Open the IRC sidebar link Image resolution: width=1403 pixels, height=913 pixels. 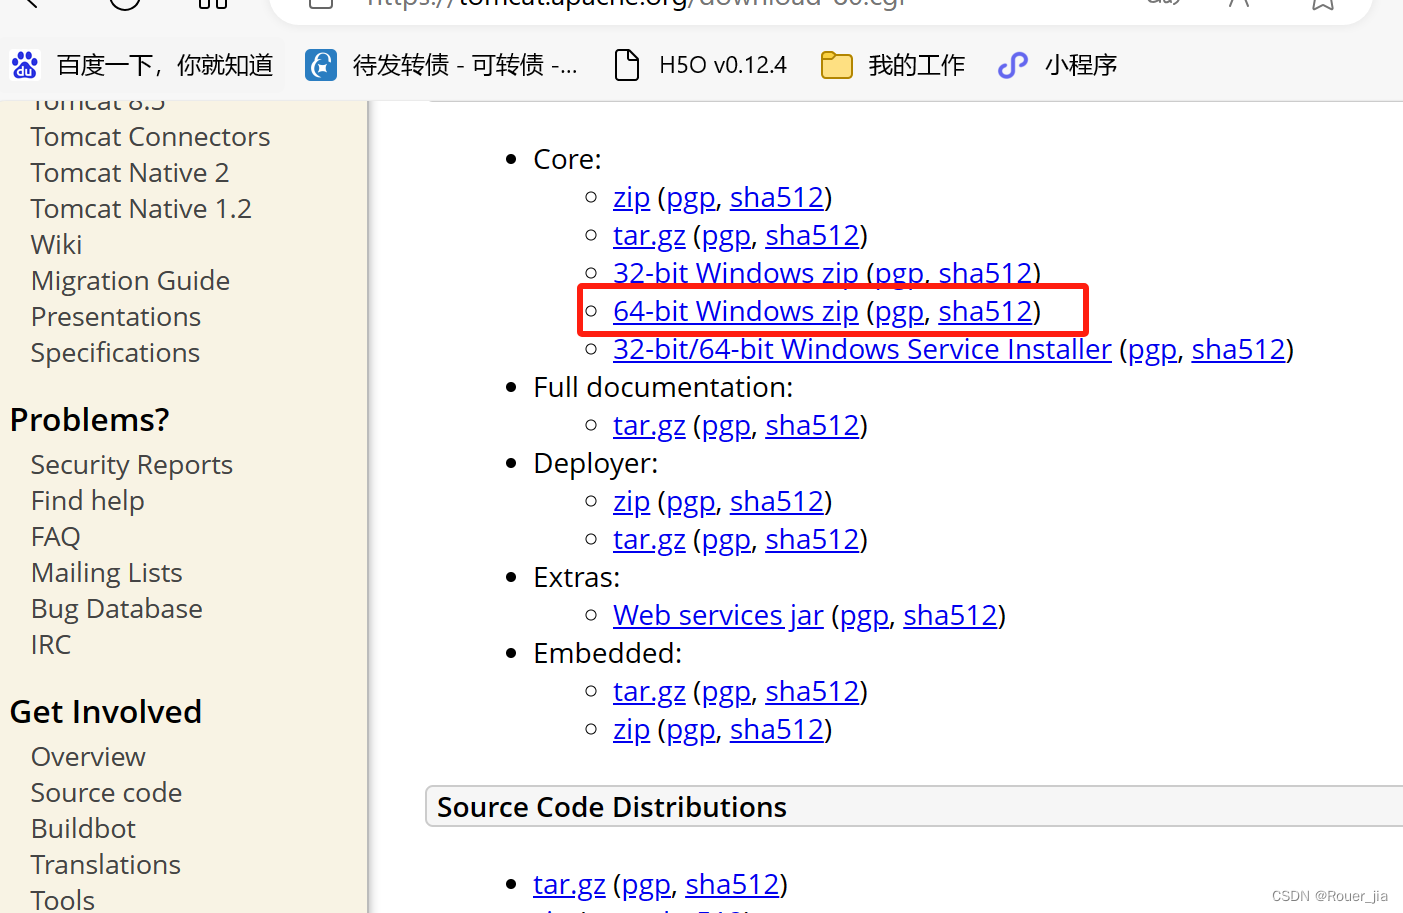51,645
